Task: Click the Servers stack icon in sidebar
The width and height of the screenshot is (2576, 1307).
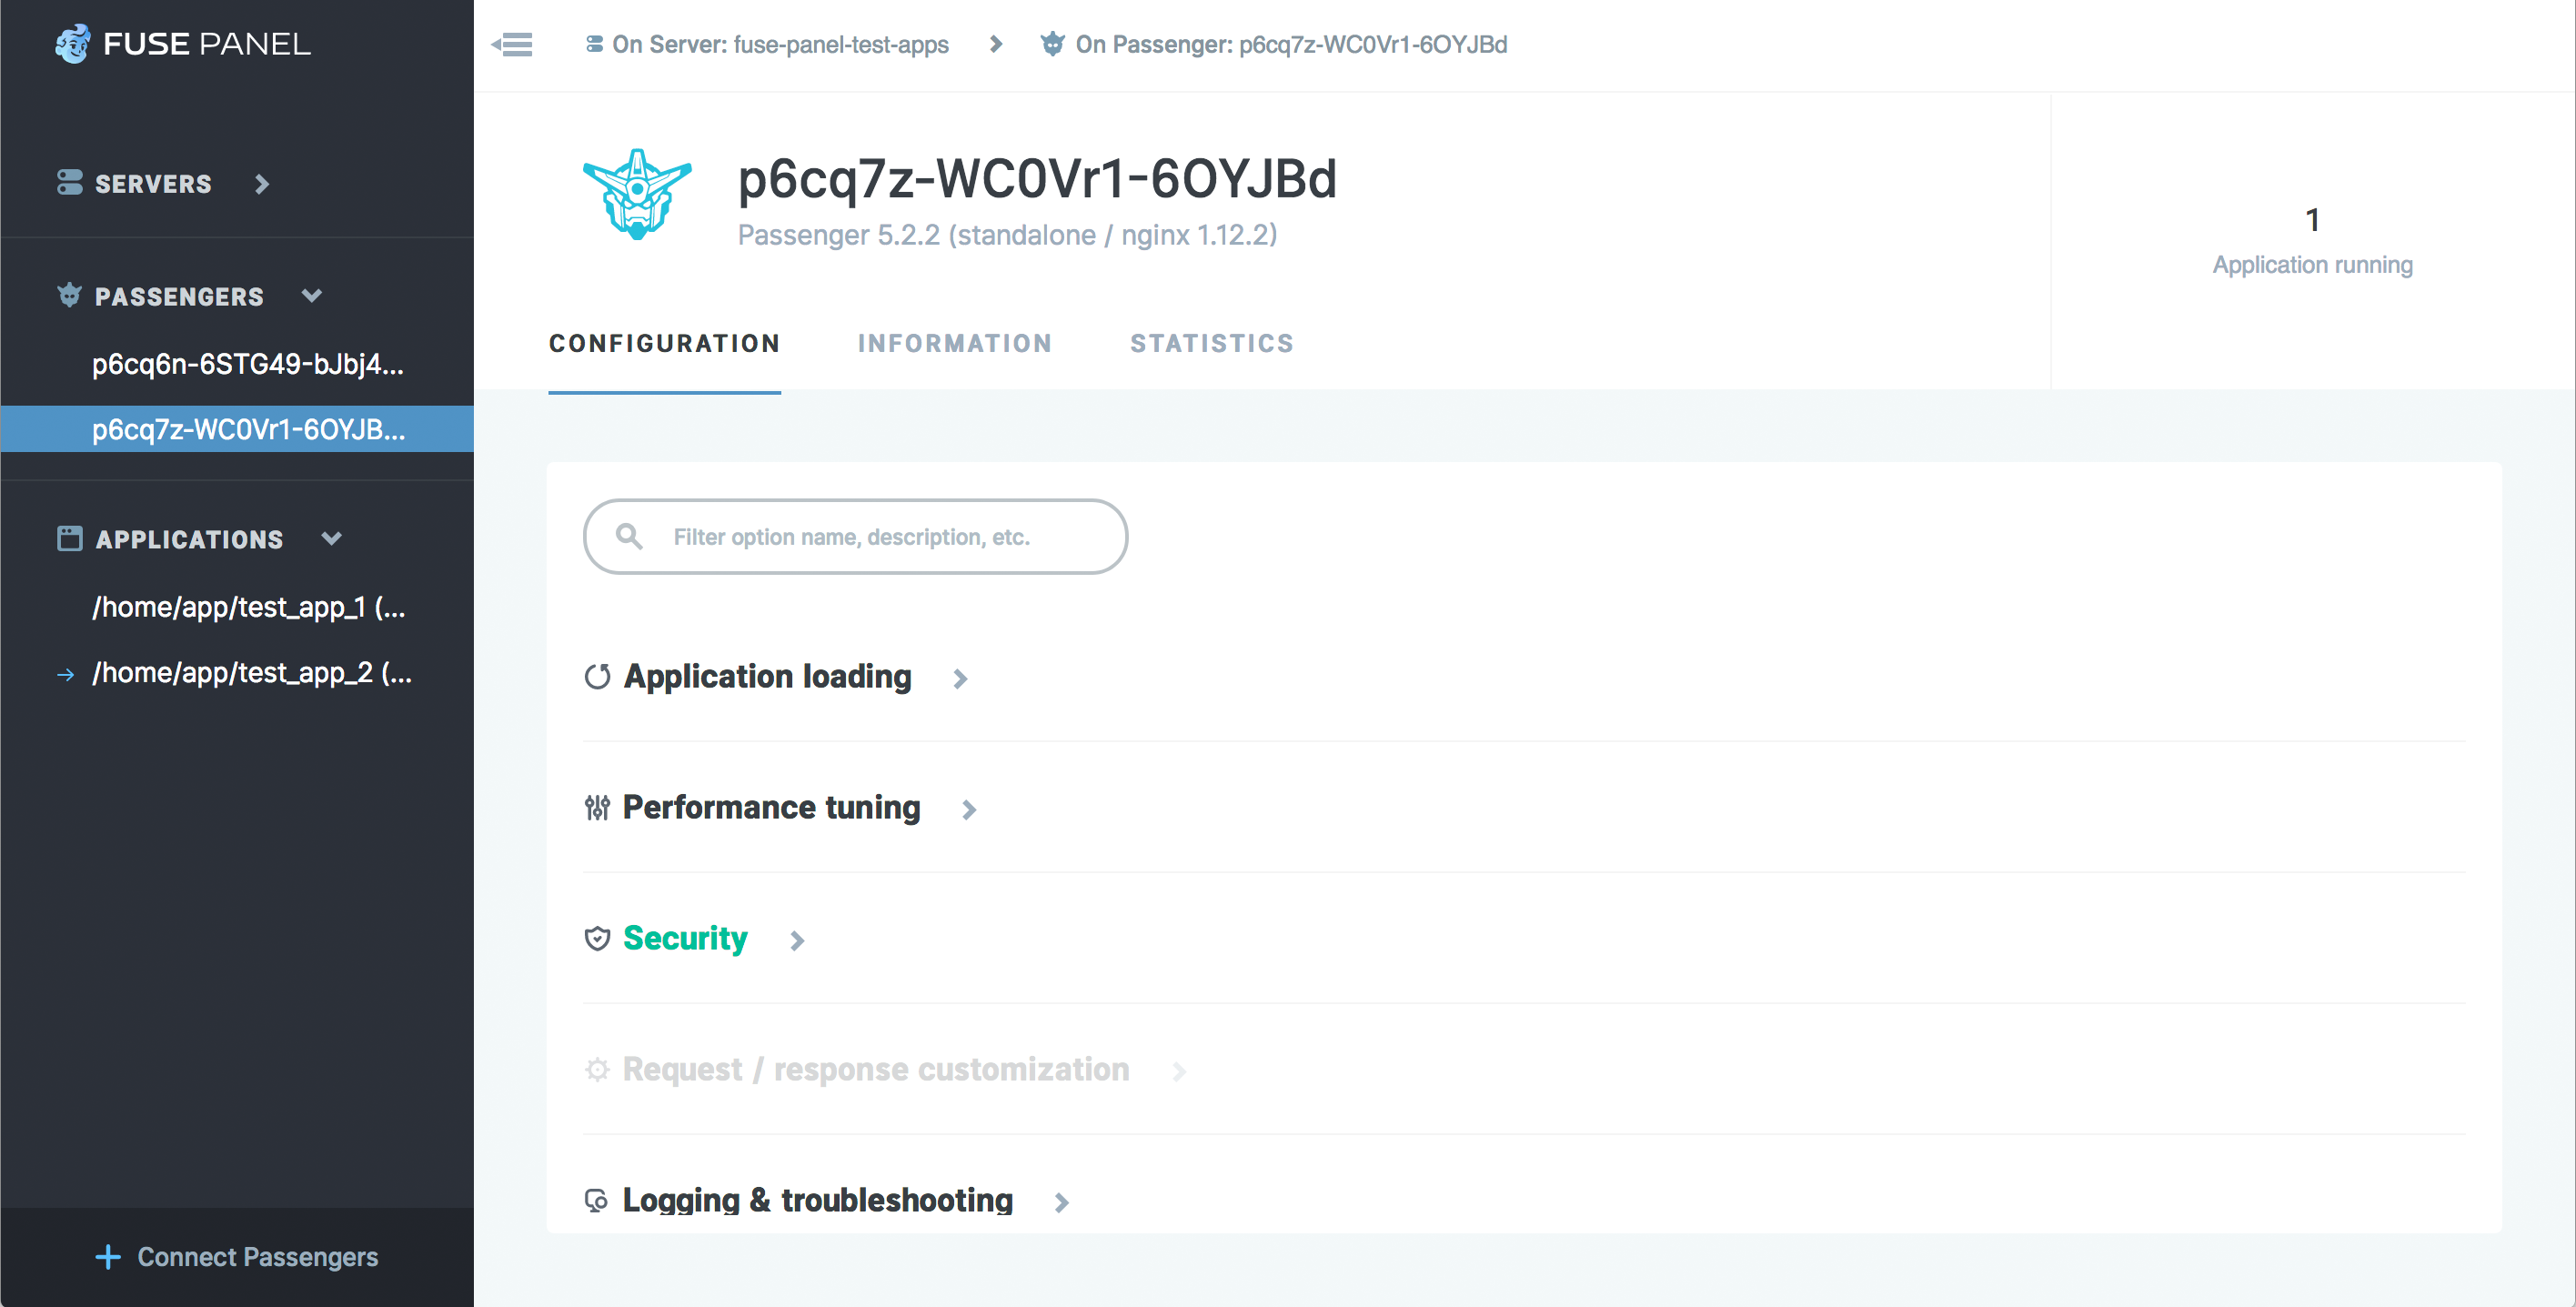Action: (69, 183)
